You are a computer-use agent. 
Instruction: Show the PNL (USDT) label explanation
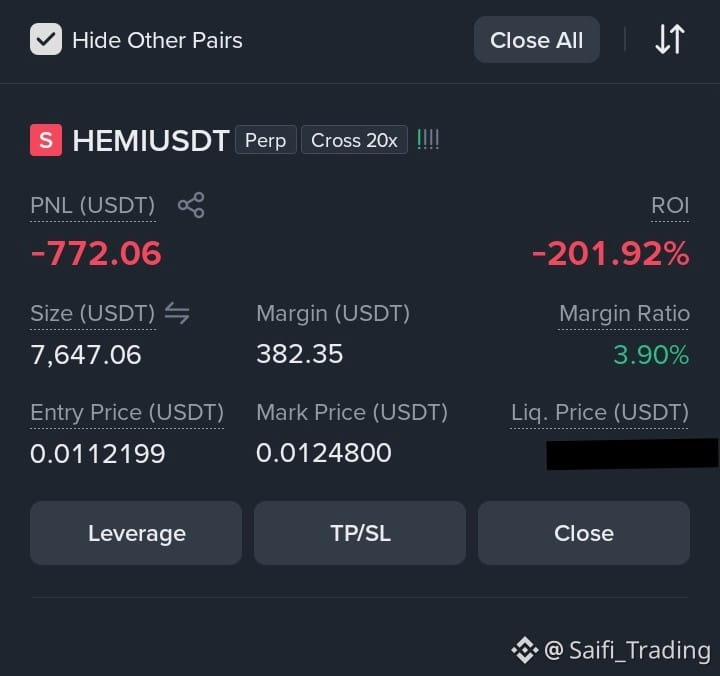(93, 205)
